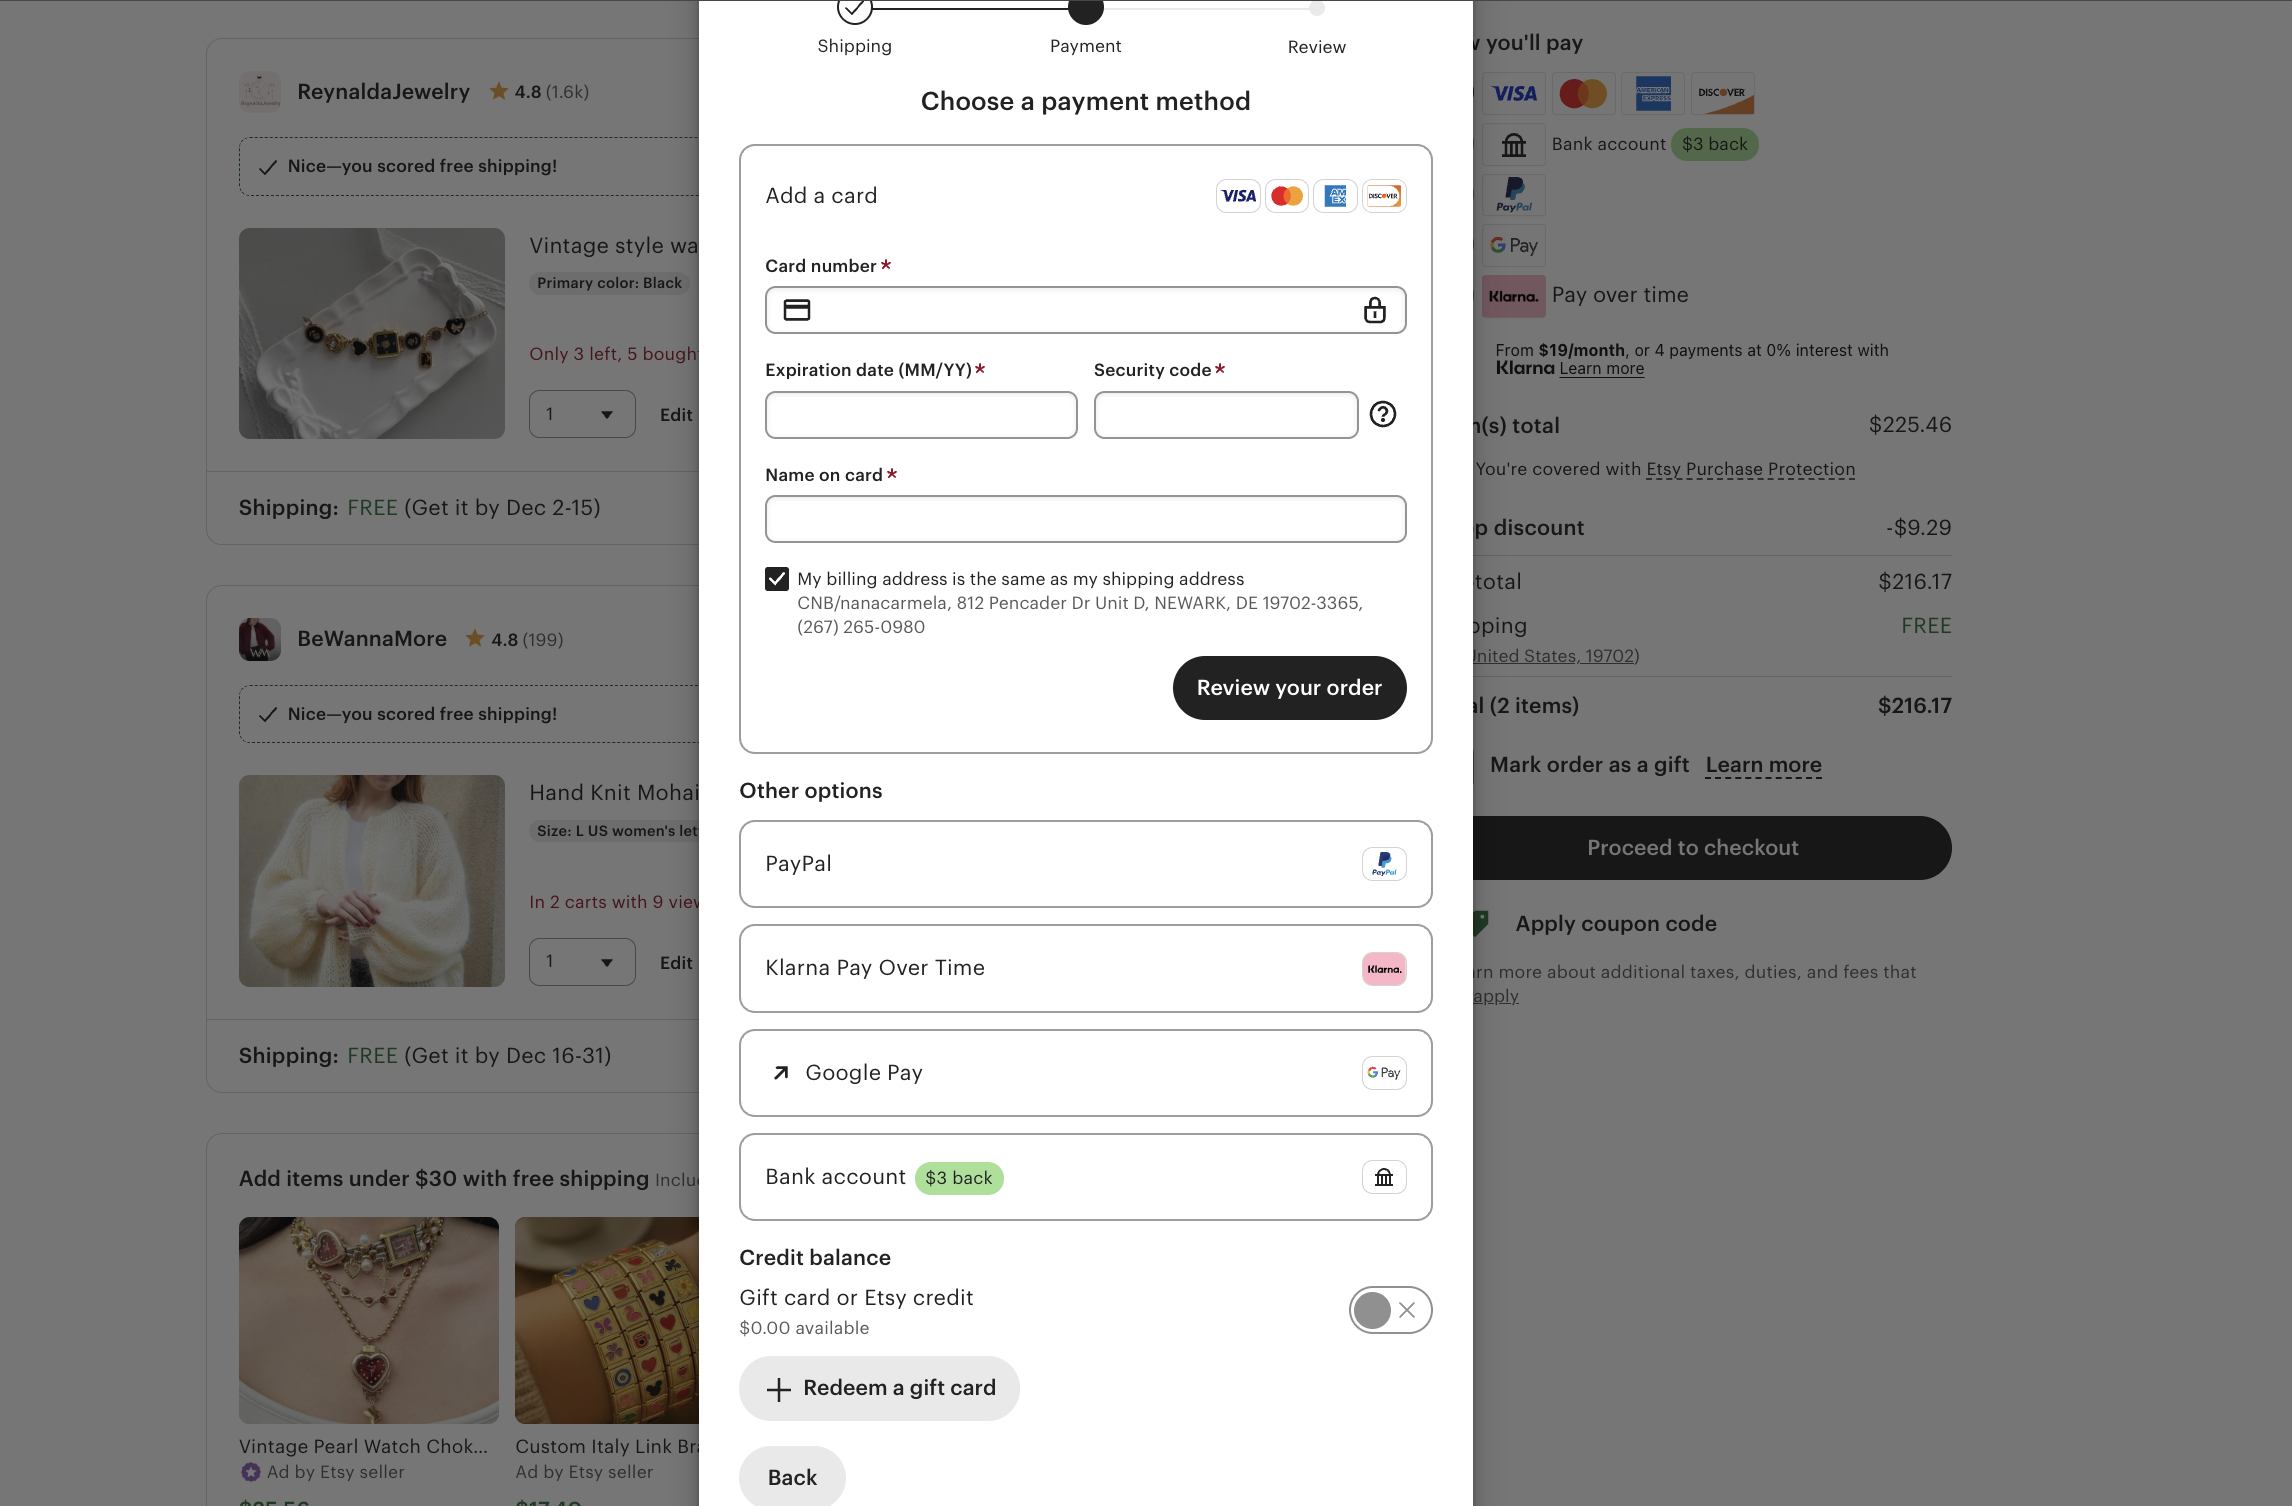Click Redeem a gift card button
2292x1506 pixels.
879,1388
